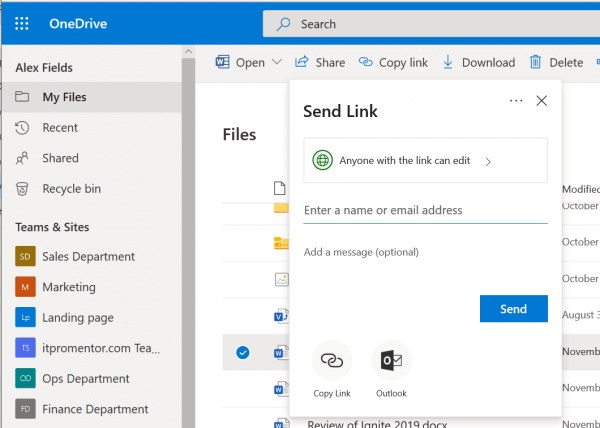Click the Search box
Screen dimensions: 600x428
[431, 24]
